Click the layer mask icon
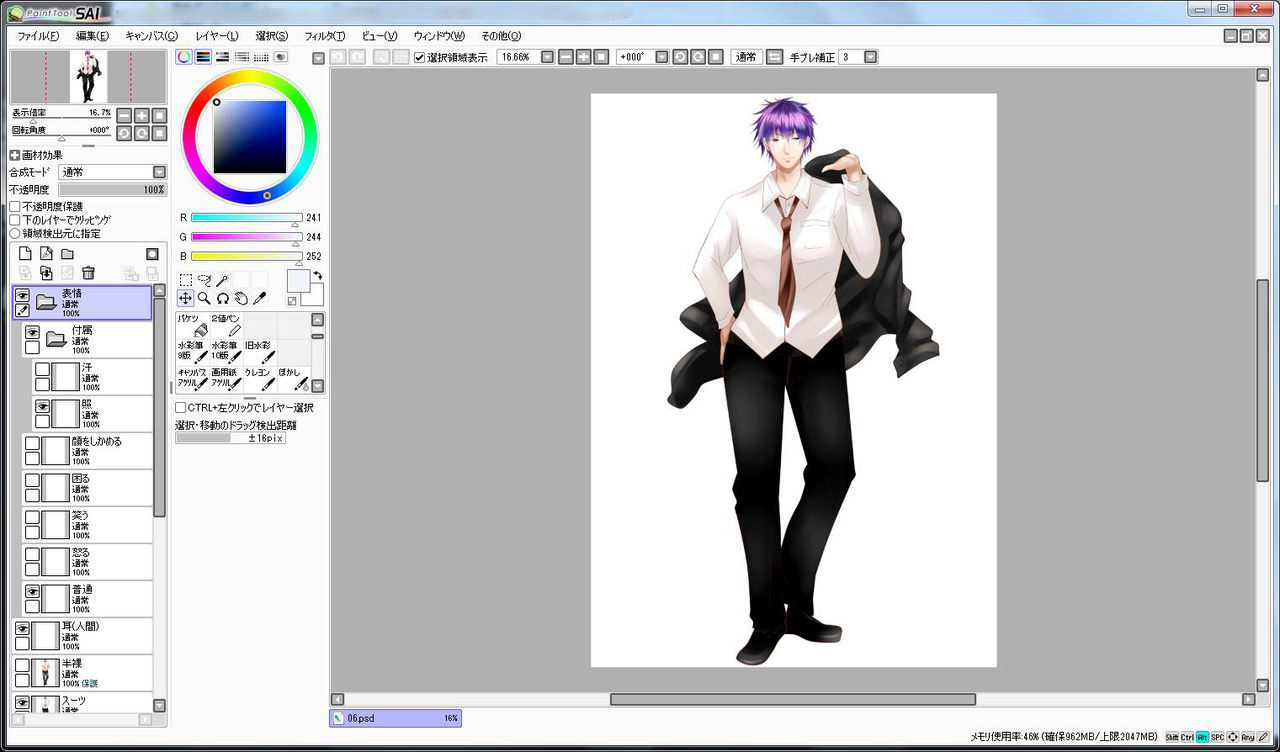The image size is (1280, 752). coord(152,254)
